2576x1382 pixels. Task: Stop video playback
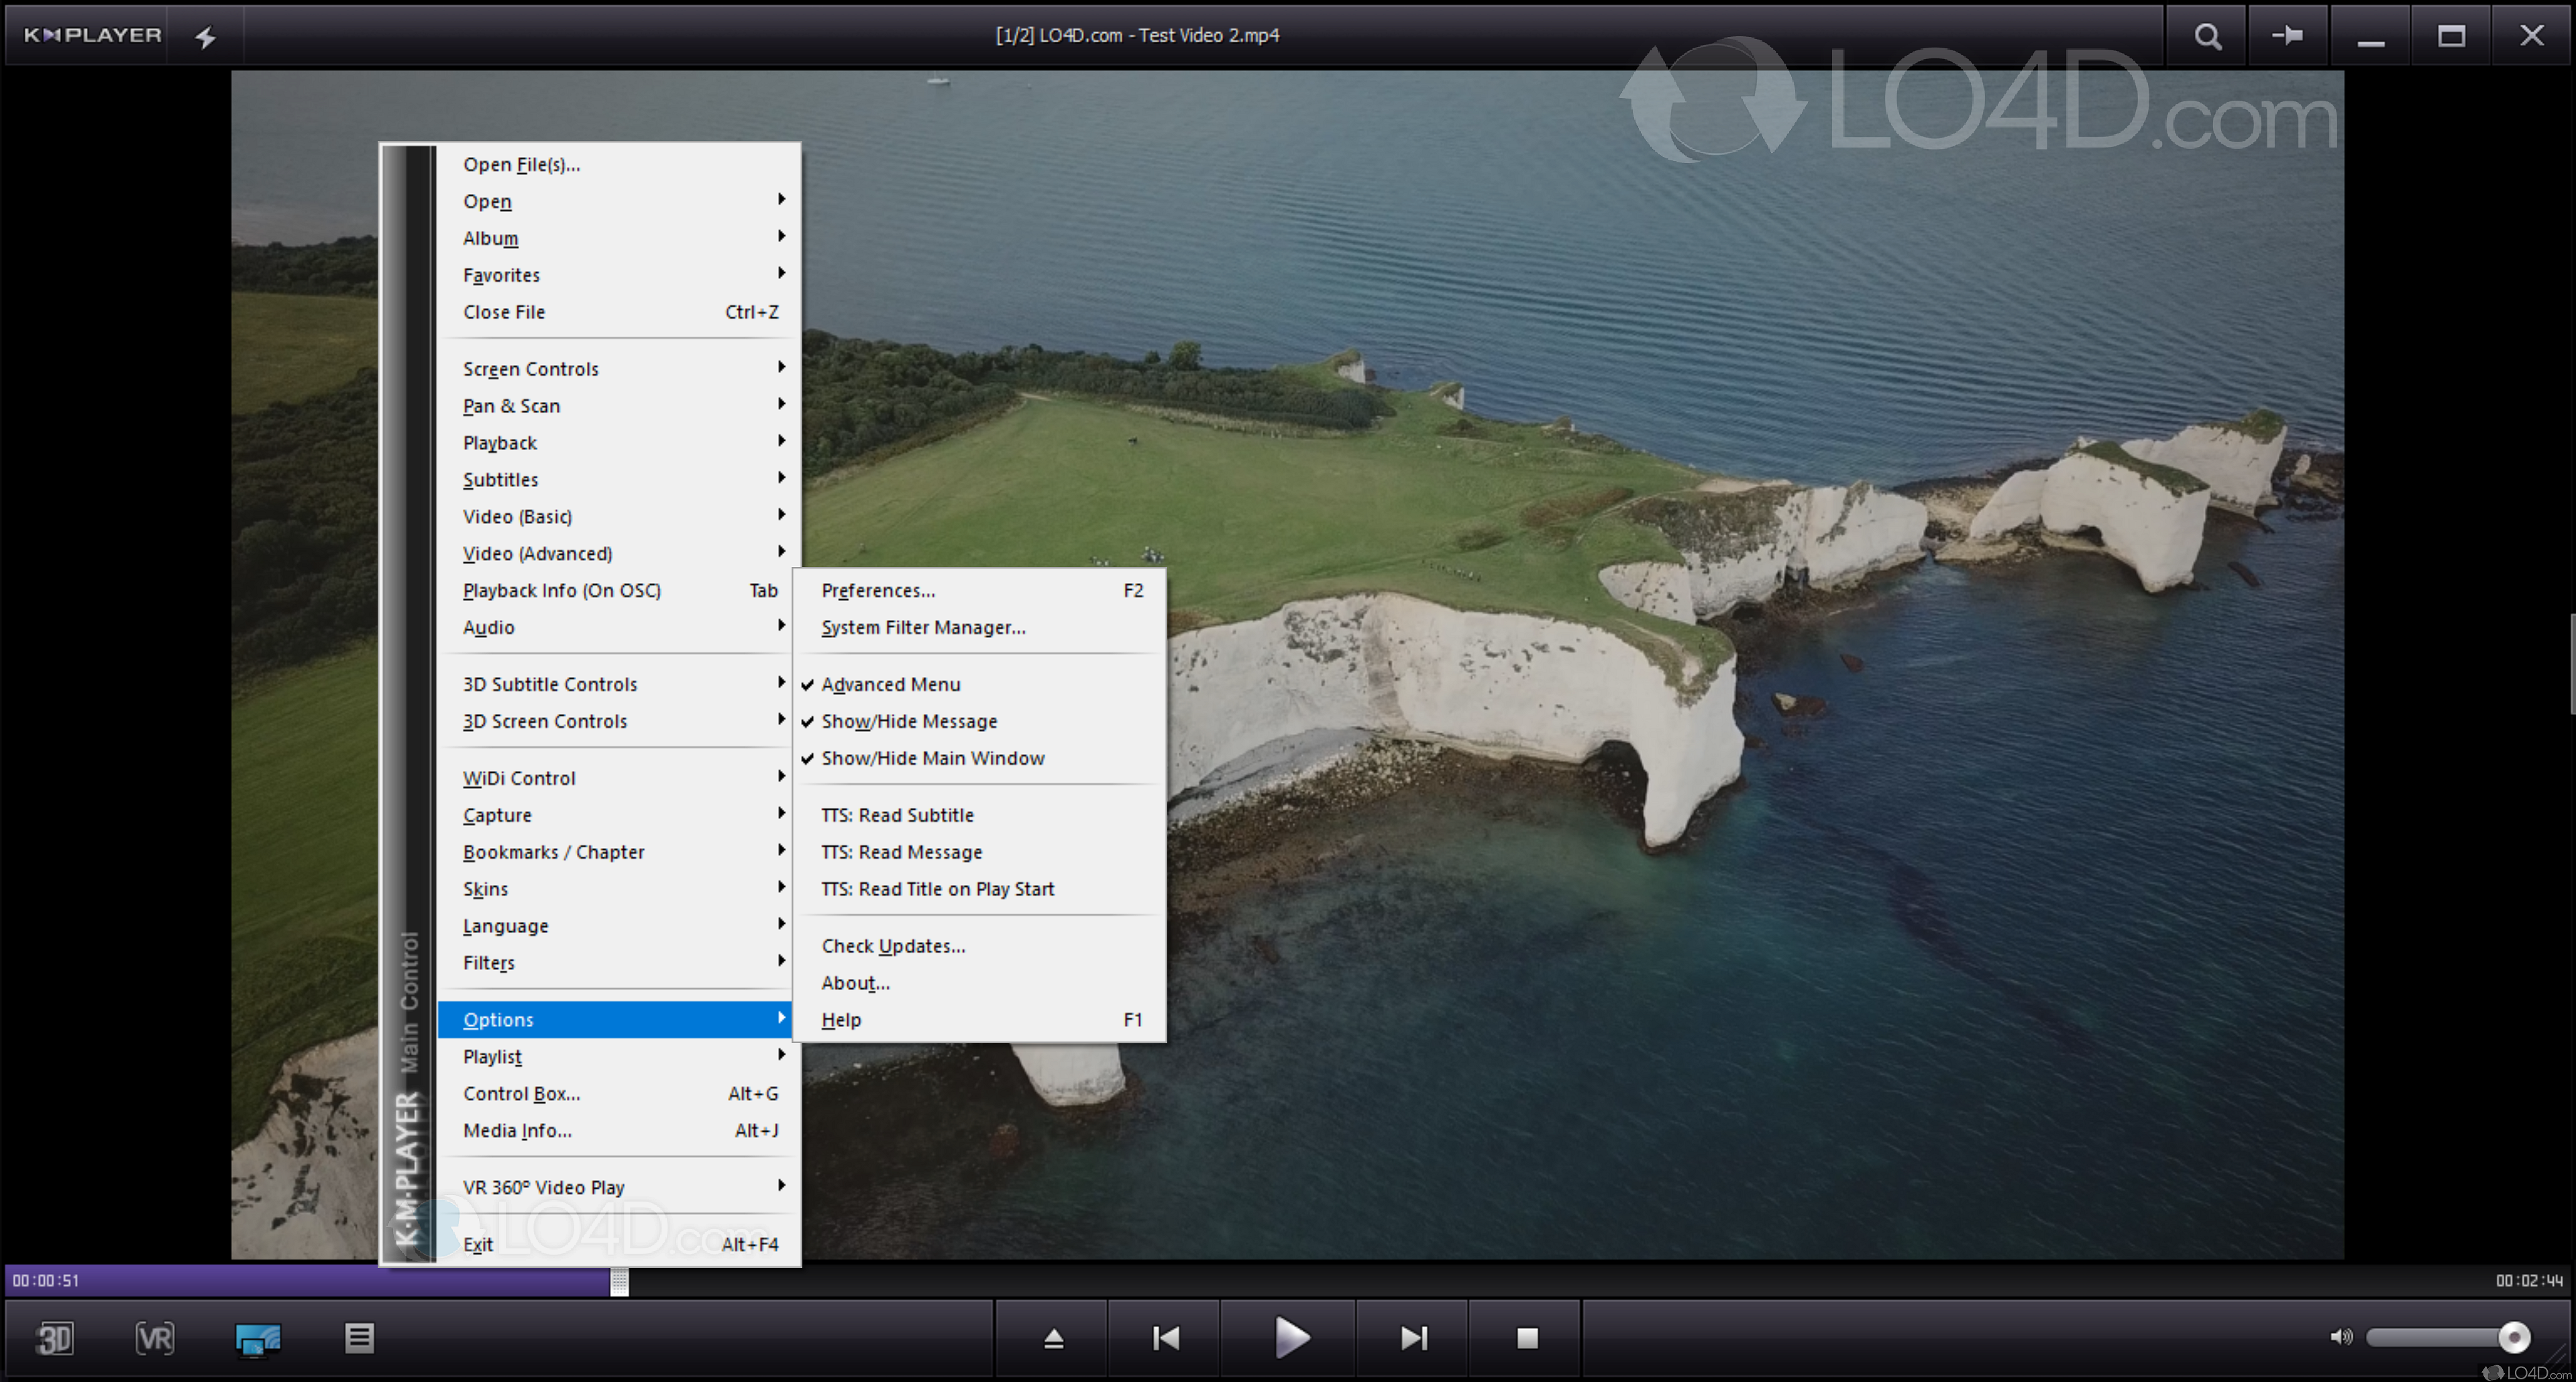pyautogui.click(x=1526, y=1337)
